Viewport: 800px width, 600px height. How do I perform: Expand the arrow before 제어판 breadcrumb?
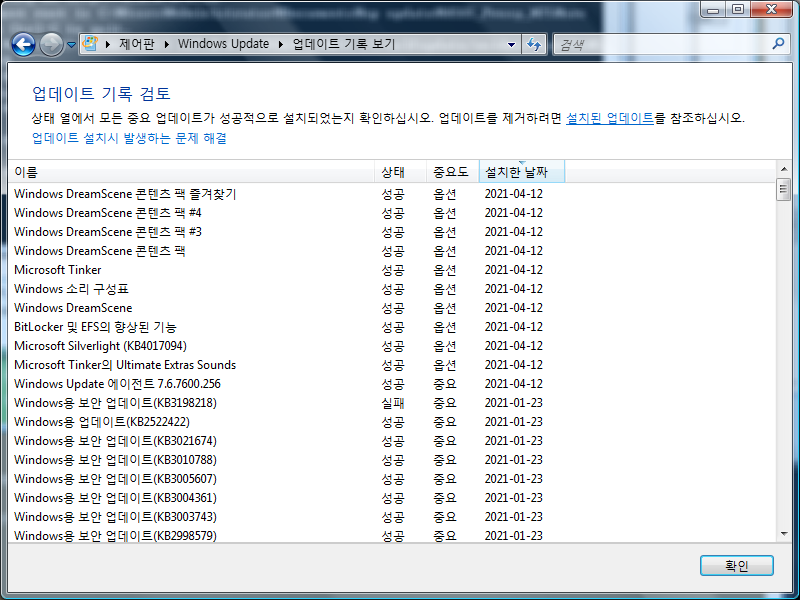tap(108, 44)
